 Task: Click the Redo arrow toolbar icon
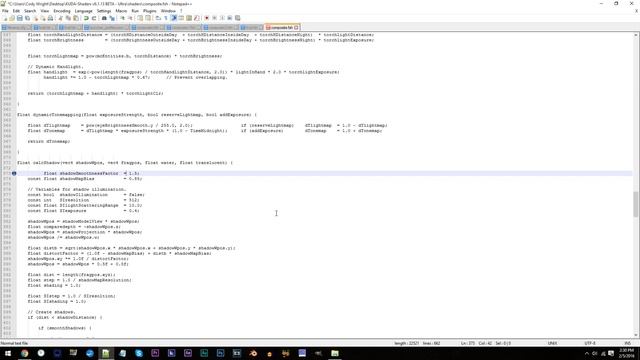[94, 18]
